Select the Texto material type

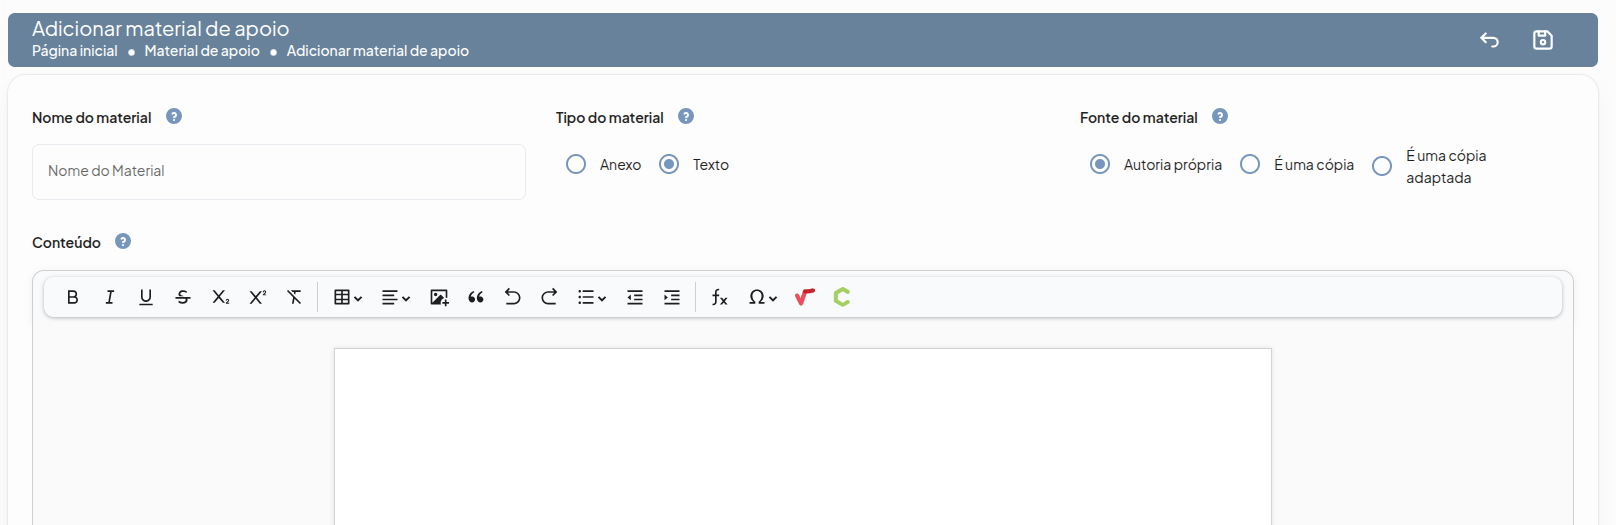click(669, 164)
